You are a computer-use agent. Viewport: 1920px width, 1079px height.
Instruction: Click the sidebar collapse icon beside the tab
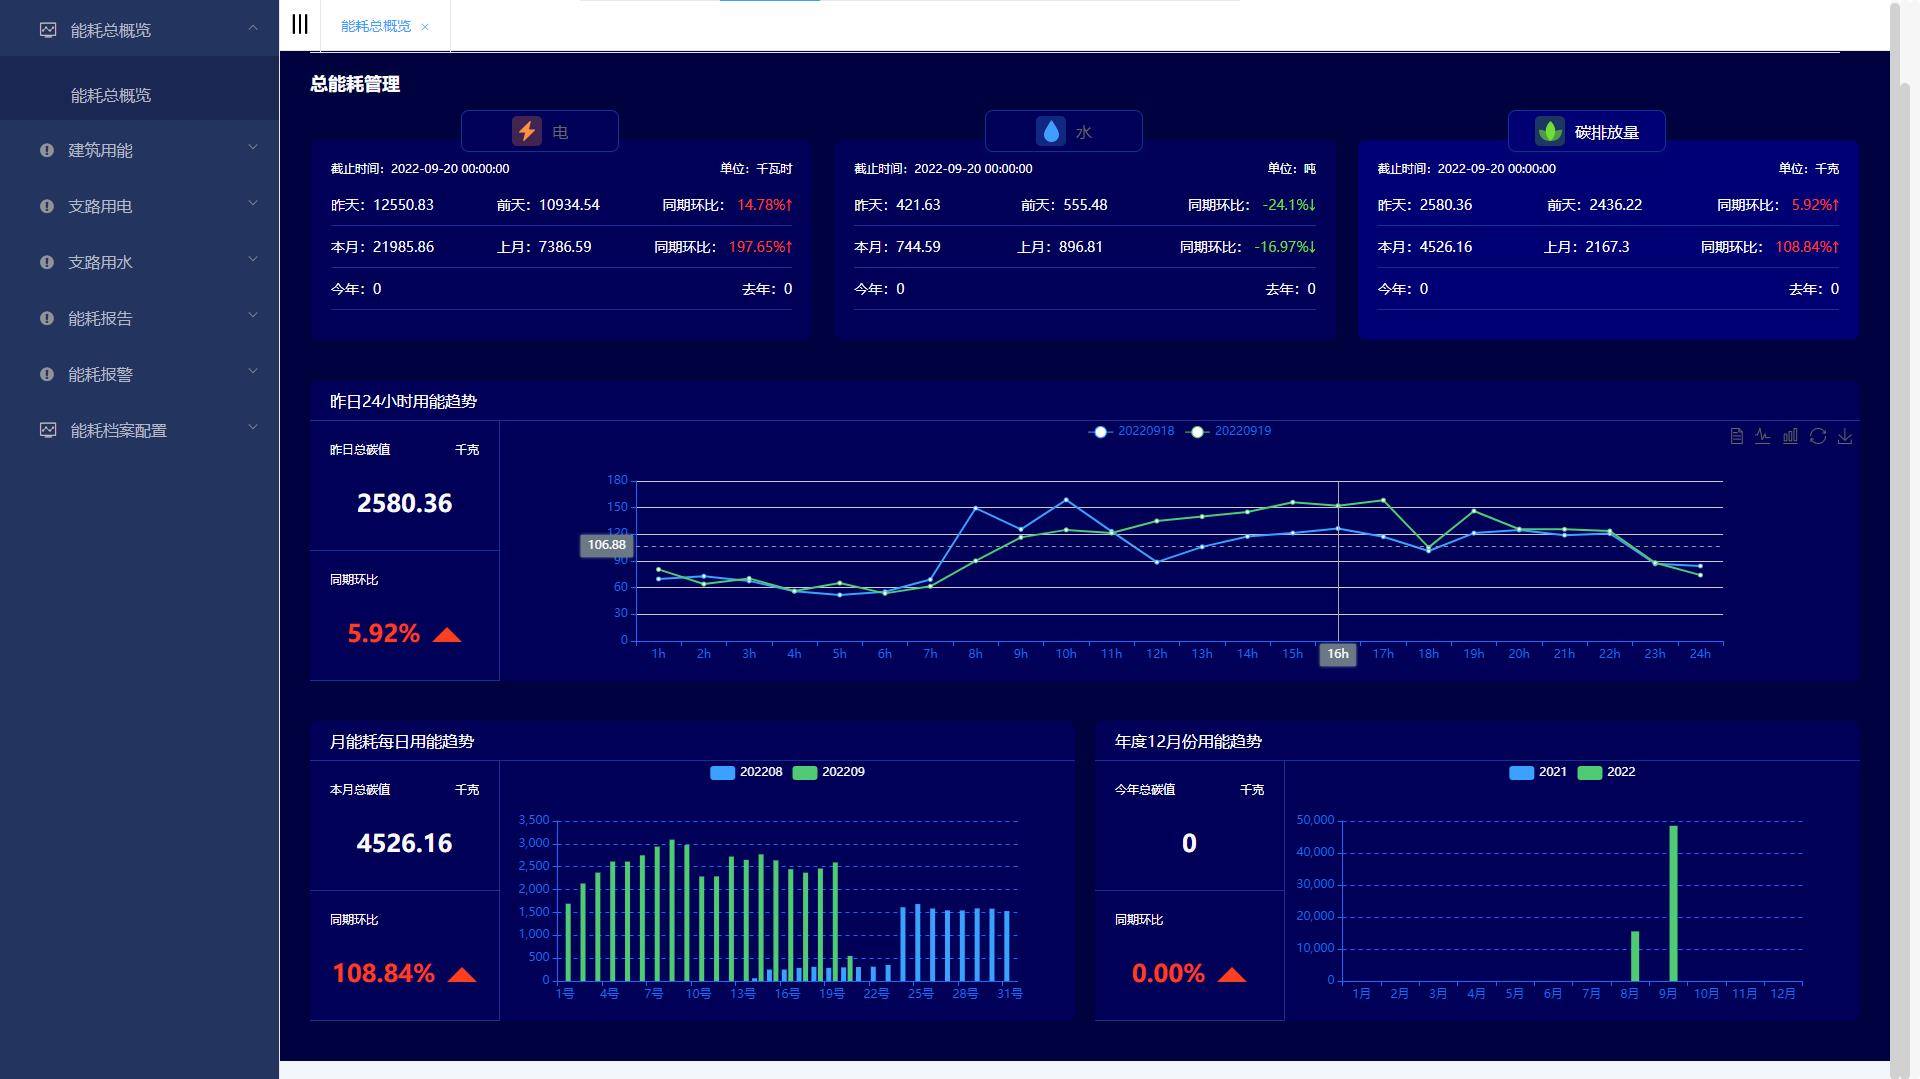(x=299, y=25)
